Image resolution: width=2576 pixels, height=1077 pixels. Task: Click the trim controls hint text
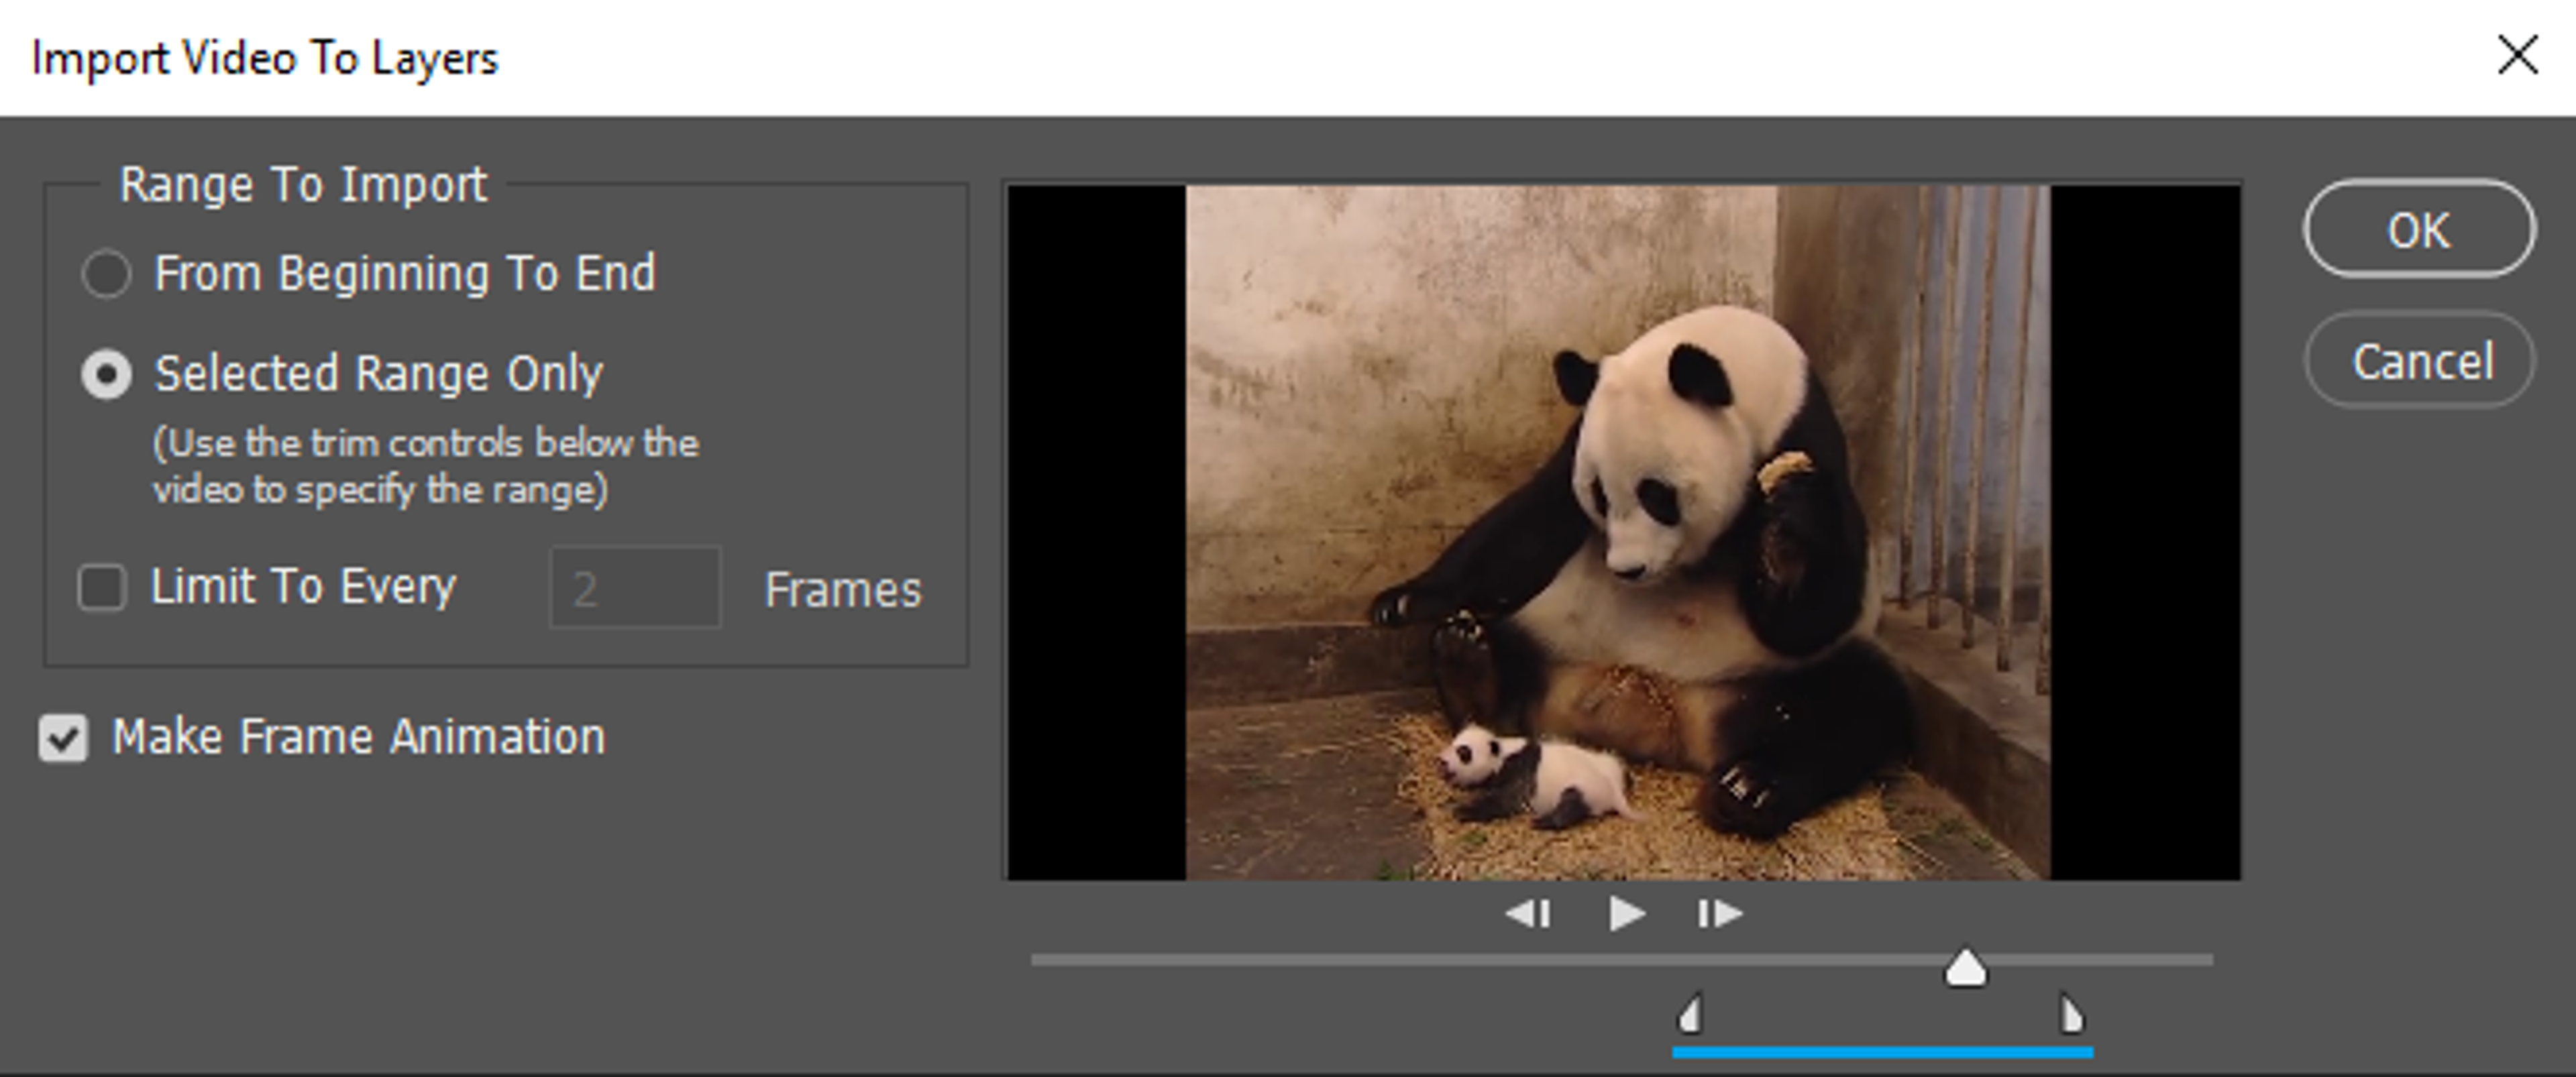pos(425,467)
